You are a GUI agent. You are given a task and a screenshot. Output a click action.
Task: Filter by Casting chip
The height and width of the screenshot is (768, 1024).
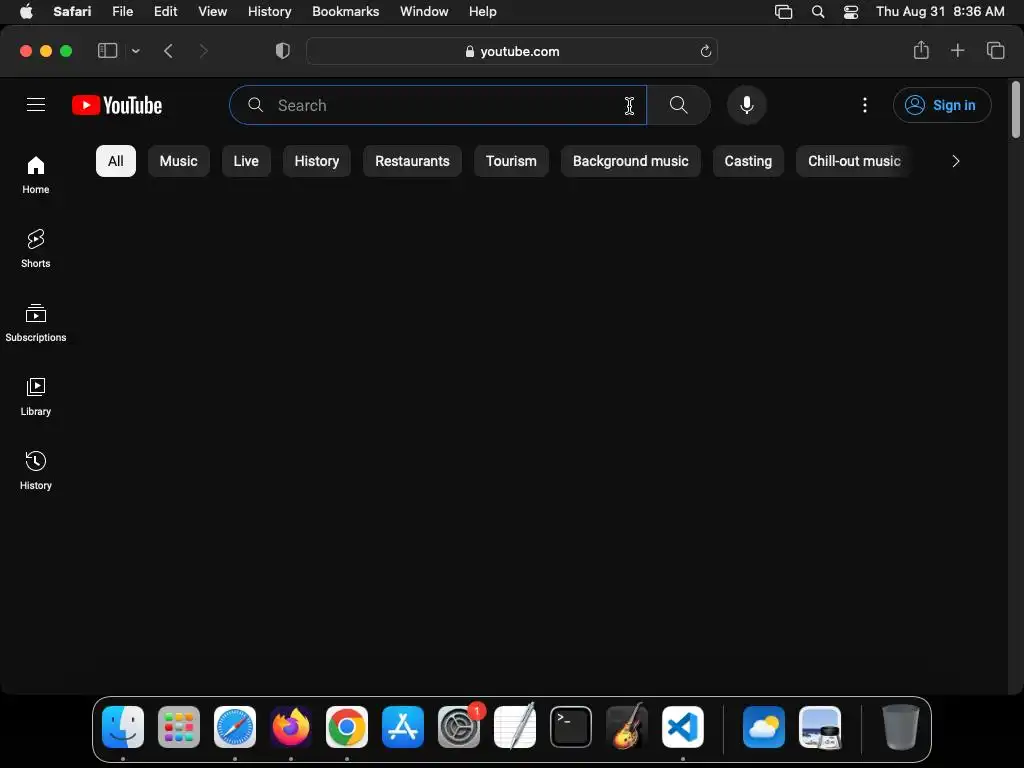(x=748, y=161)
